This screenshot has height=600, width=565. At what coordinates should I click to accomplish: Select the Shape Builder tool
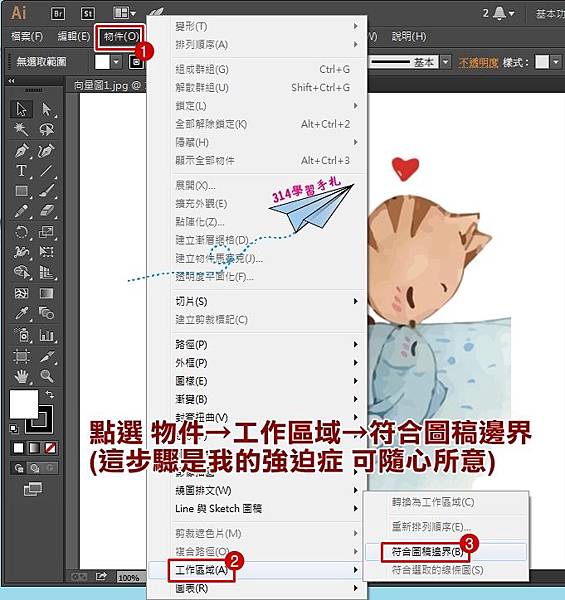pos(21,272)
